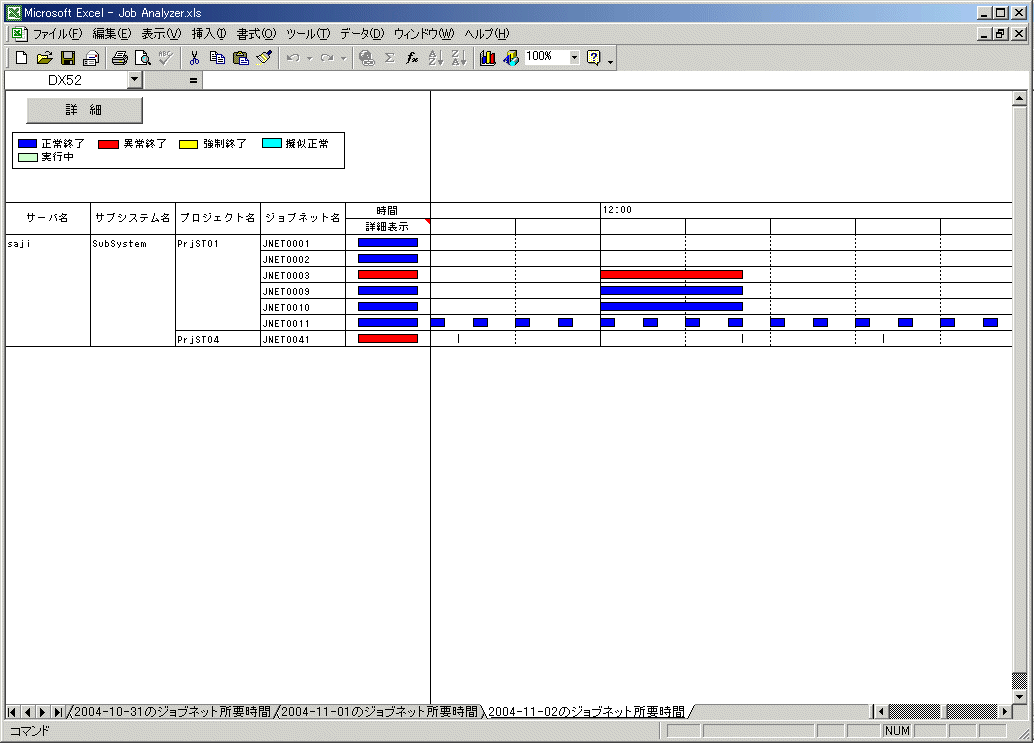Image resolution: width=1034 pixels, height=743 pixels.
Task: Open the ツール(T) menu
Action: coord(308,34)
